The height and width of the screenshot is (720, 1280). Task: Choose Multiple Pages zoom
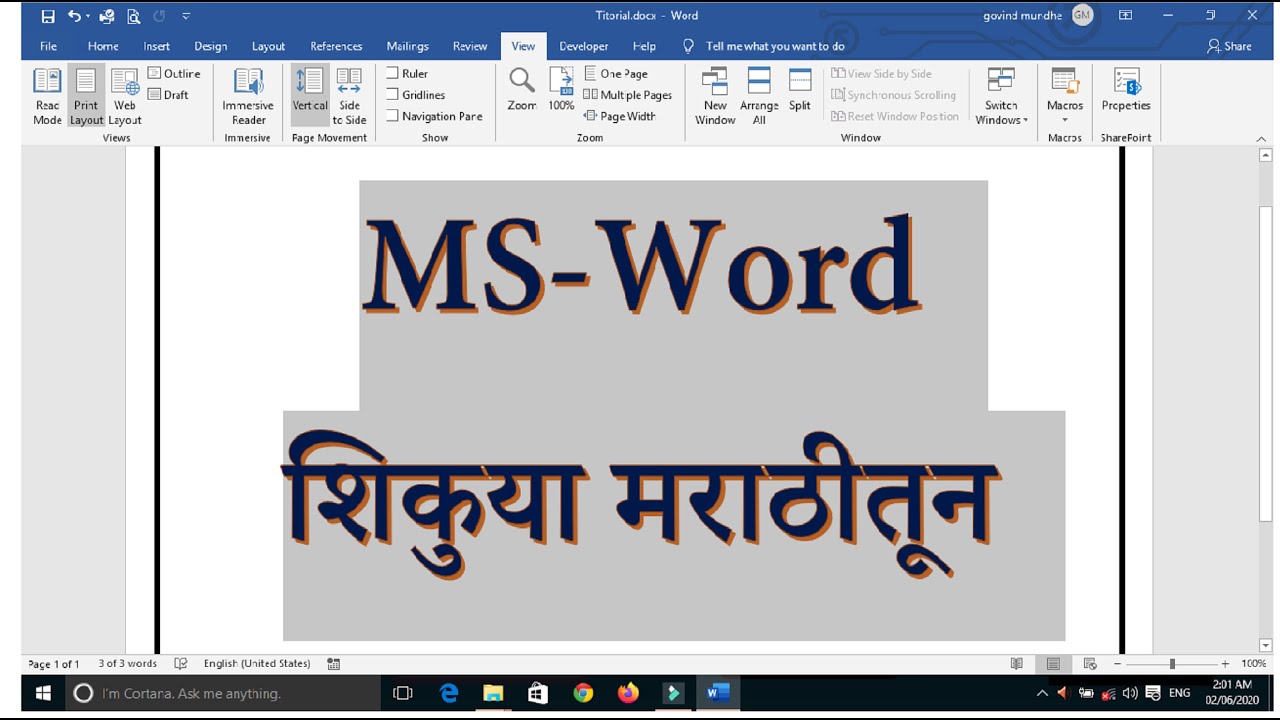click(x=628, y=95)
